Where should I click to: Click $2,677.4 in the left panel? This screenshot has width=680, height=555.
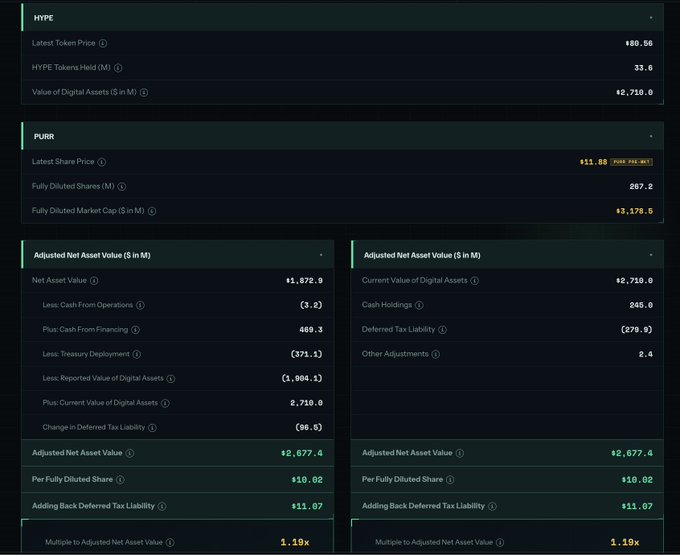coord(302,453)
